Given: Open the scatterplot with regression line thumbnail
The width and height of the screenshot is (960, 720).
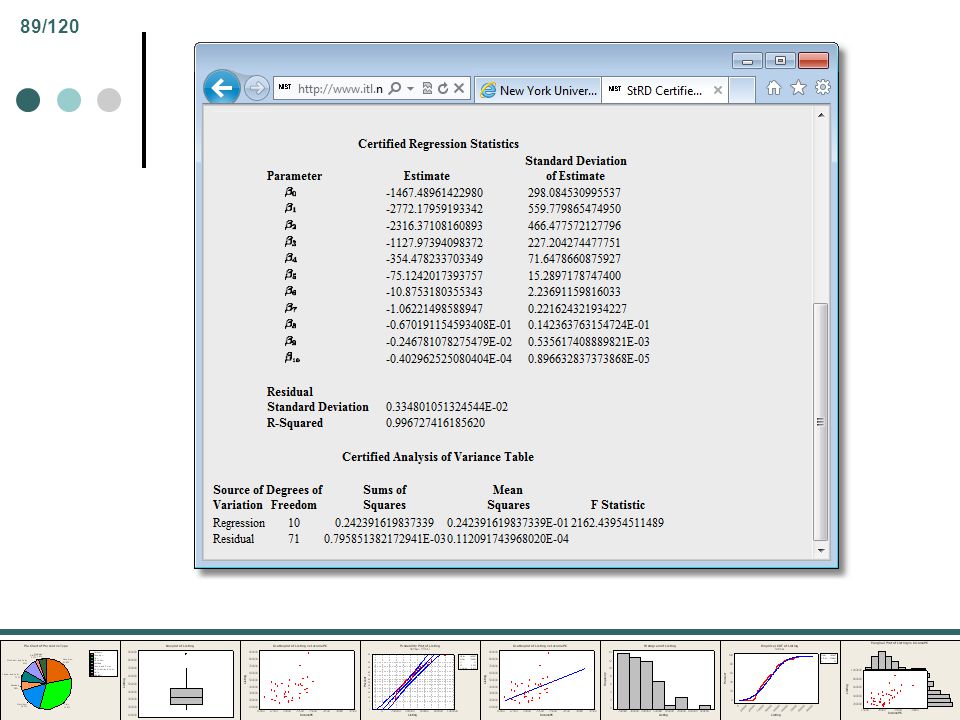Looking at the screenshot, I should pyautogui.click(x=541, y=680).
